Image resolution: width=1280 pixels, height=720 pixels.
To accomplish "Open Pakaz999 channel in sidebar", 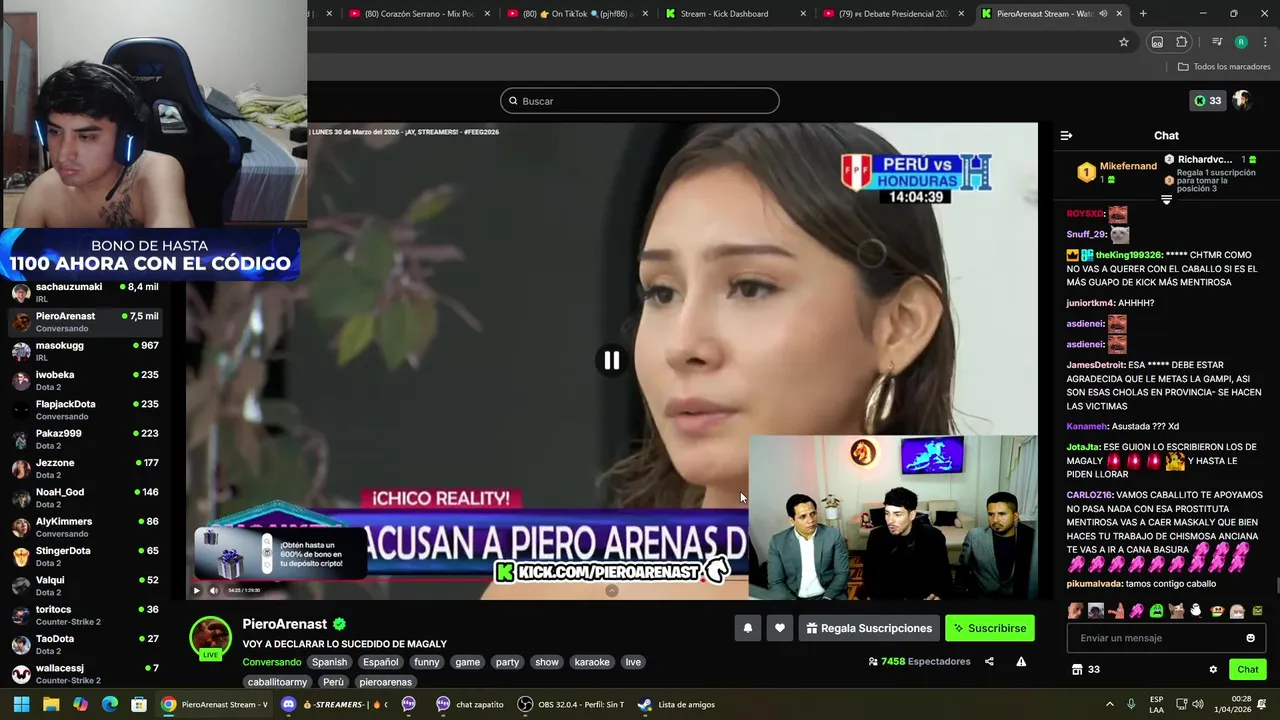I will (85, 439).
